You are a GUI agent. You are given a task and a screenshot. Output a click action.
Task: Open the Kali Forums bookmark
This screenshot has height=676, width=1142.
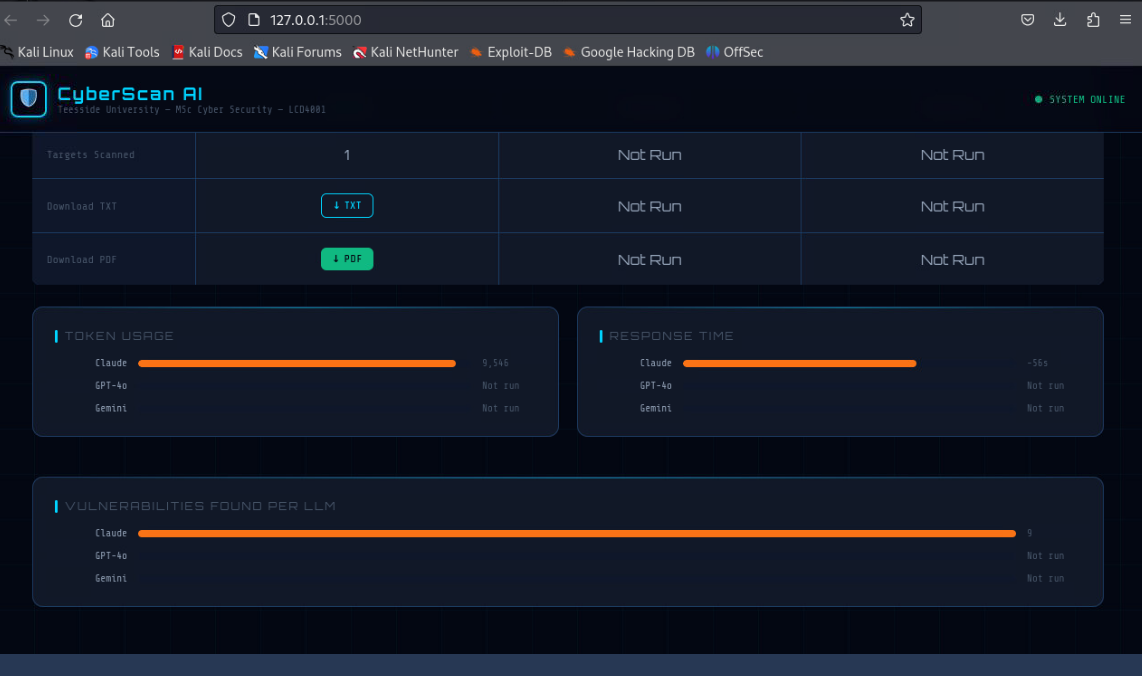[298, 52]
